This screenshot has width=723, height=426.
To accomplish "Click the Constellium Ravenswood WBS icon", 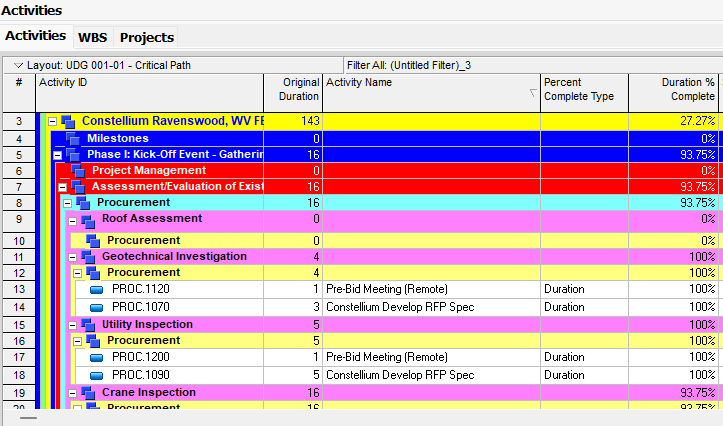I will pos(68,122).
